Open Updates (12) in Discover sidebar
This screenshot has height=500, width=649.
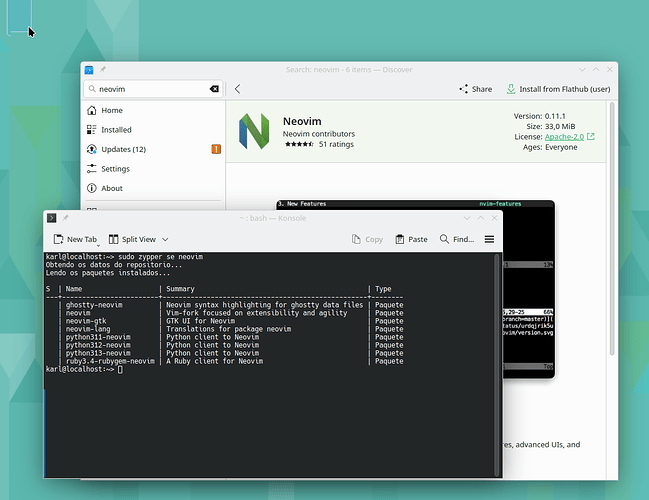pos(154,149)
